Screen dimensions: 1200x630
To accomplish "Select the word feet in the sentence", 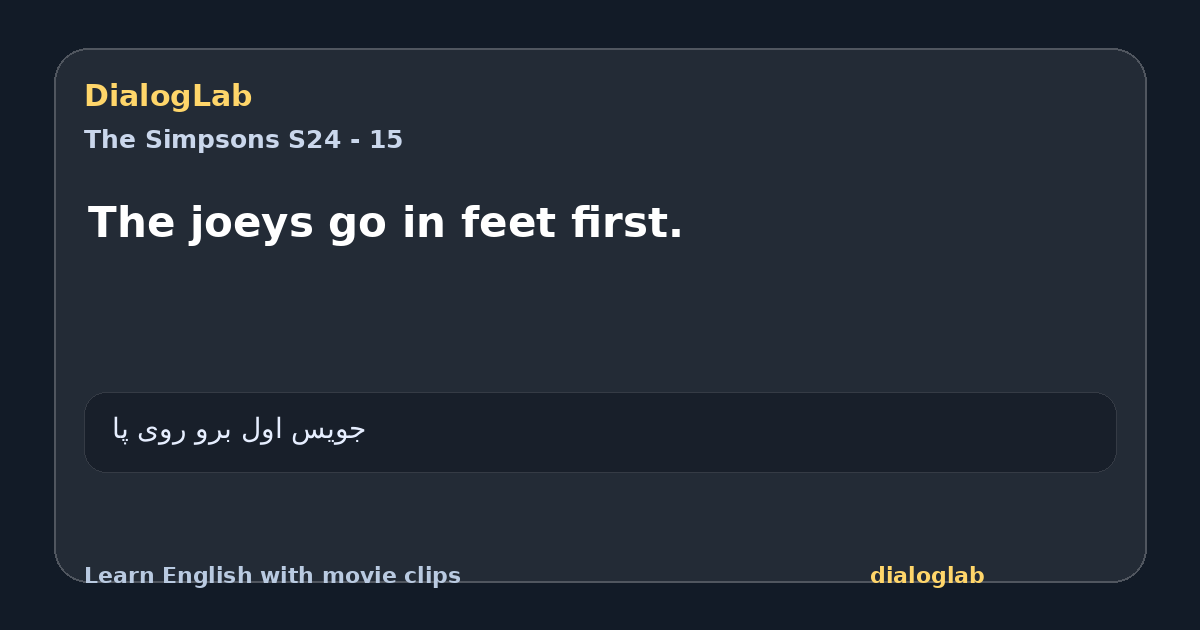I will 503,223.
